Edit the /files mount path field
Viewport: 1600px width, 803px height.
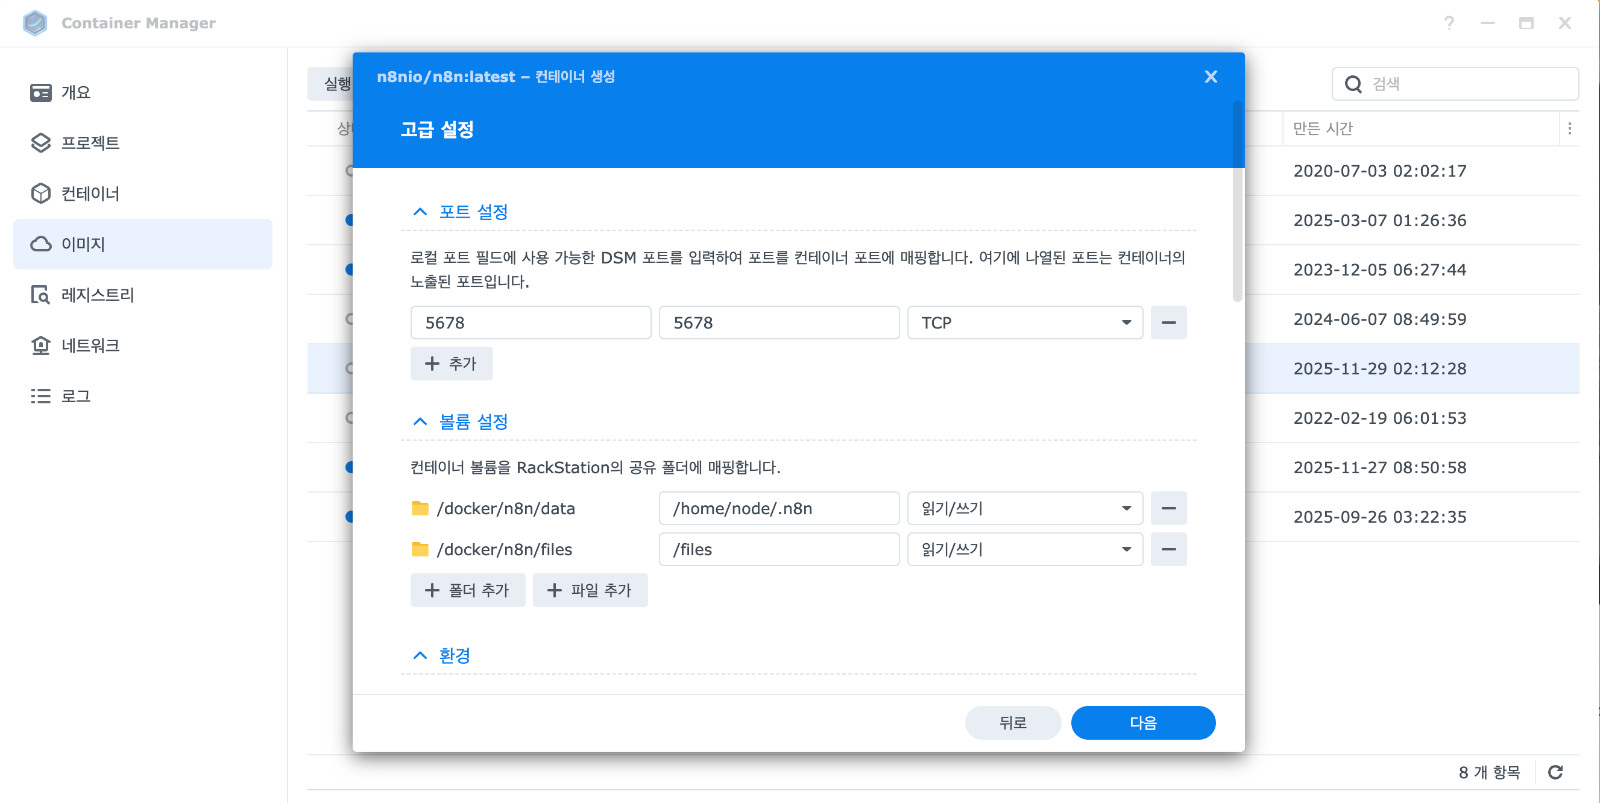[779, 550]
